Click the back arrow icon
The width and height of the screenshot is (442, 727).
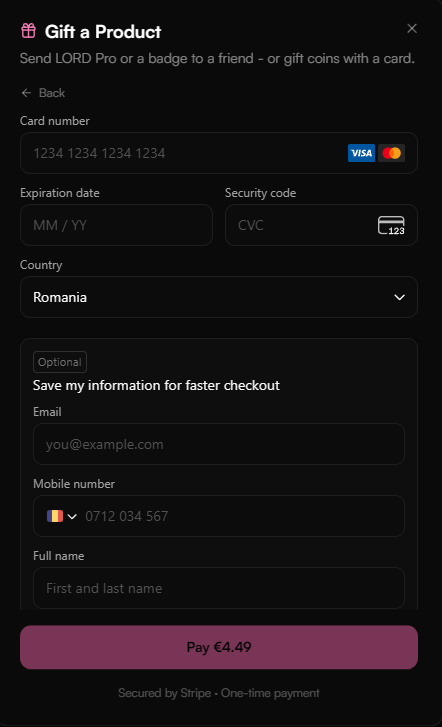click(x=26, y=93)
